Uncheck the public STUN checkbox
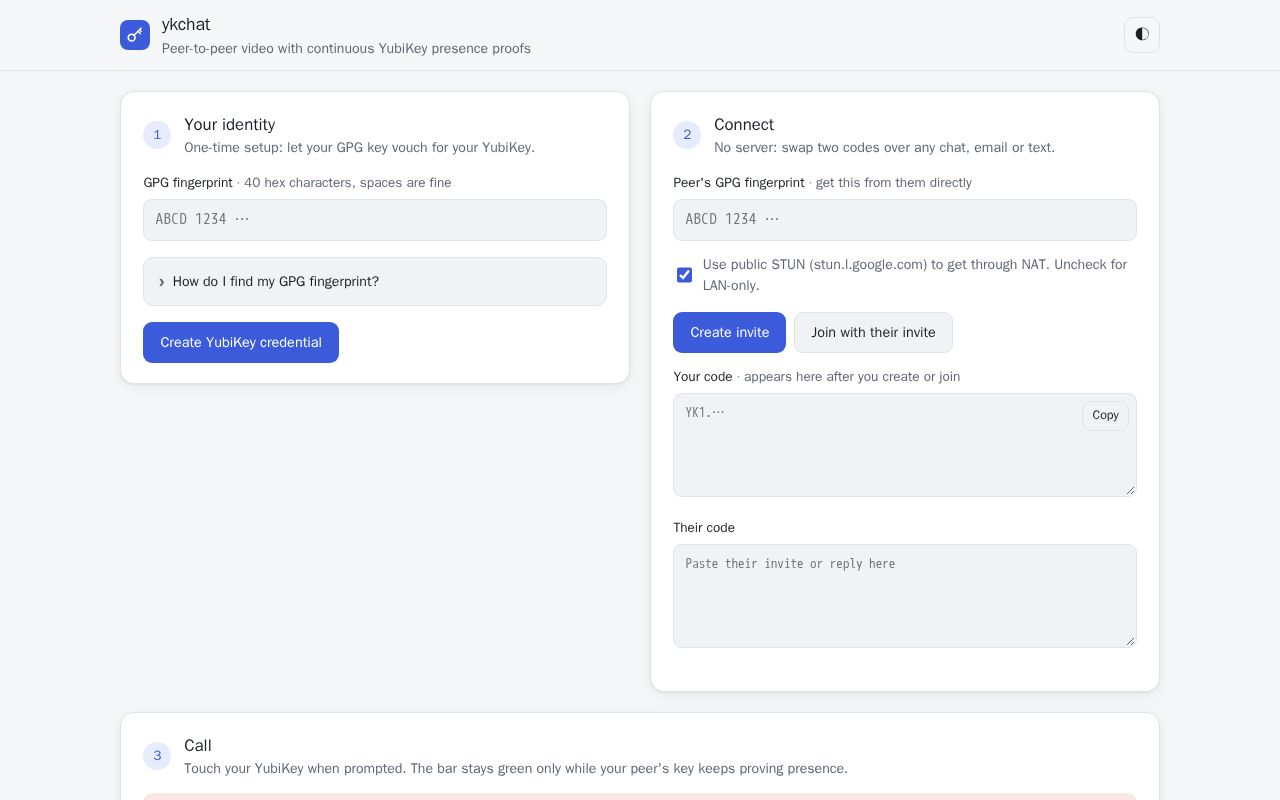Screen dimensions: 1280x800 click(684, 275)
